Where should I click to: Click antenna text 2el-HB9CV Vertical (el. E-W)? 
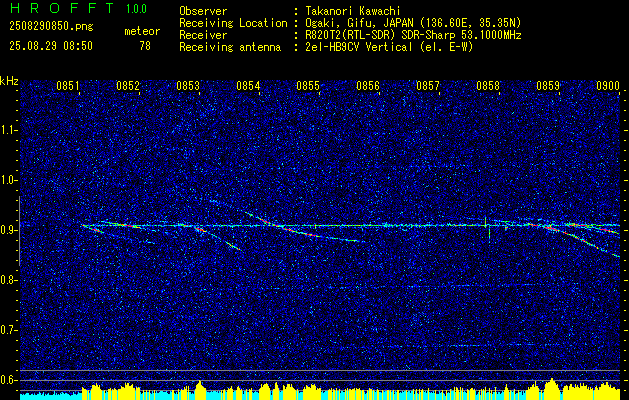click(x=390, y=47)
